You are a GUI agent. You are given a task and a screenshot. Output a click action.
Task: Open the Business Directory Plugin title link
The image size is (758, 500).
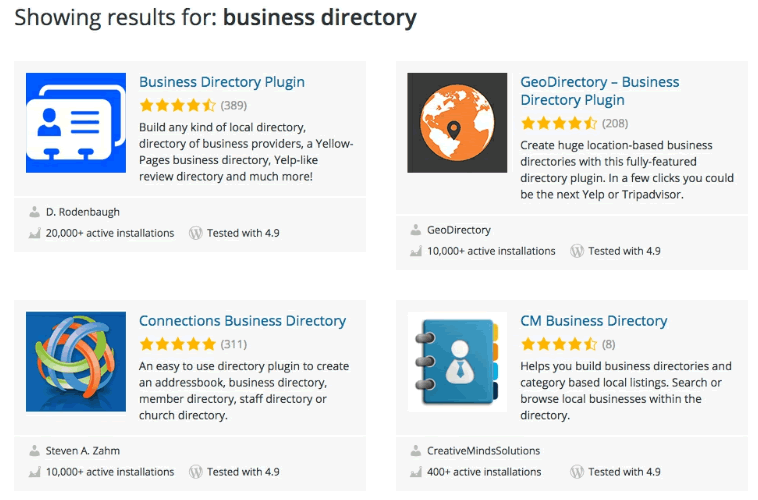[222, 82]
